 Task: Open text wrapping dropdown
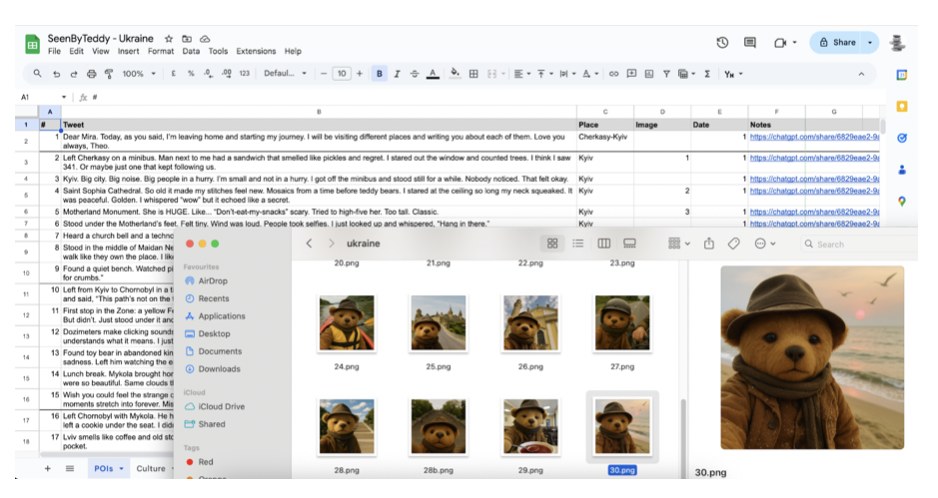(567, 74)
